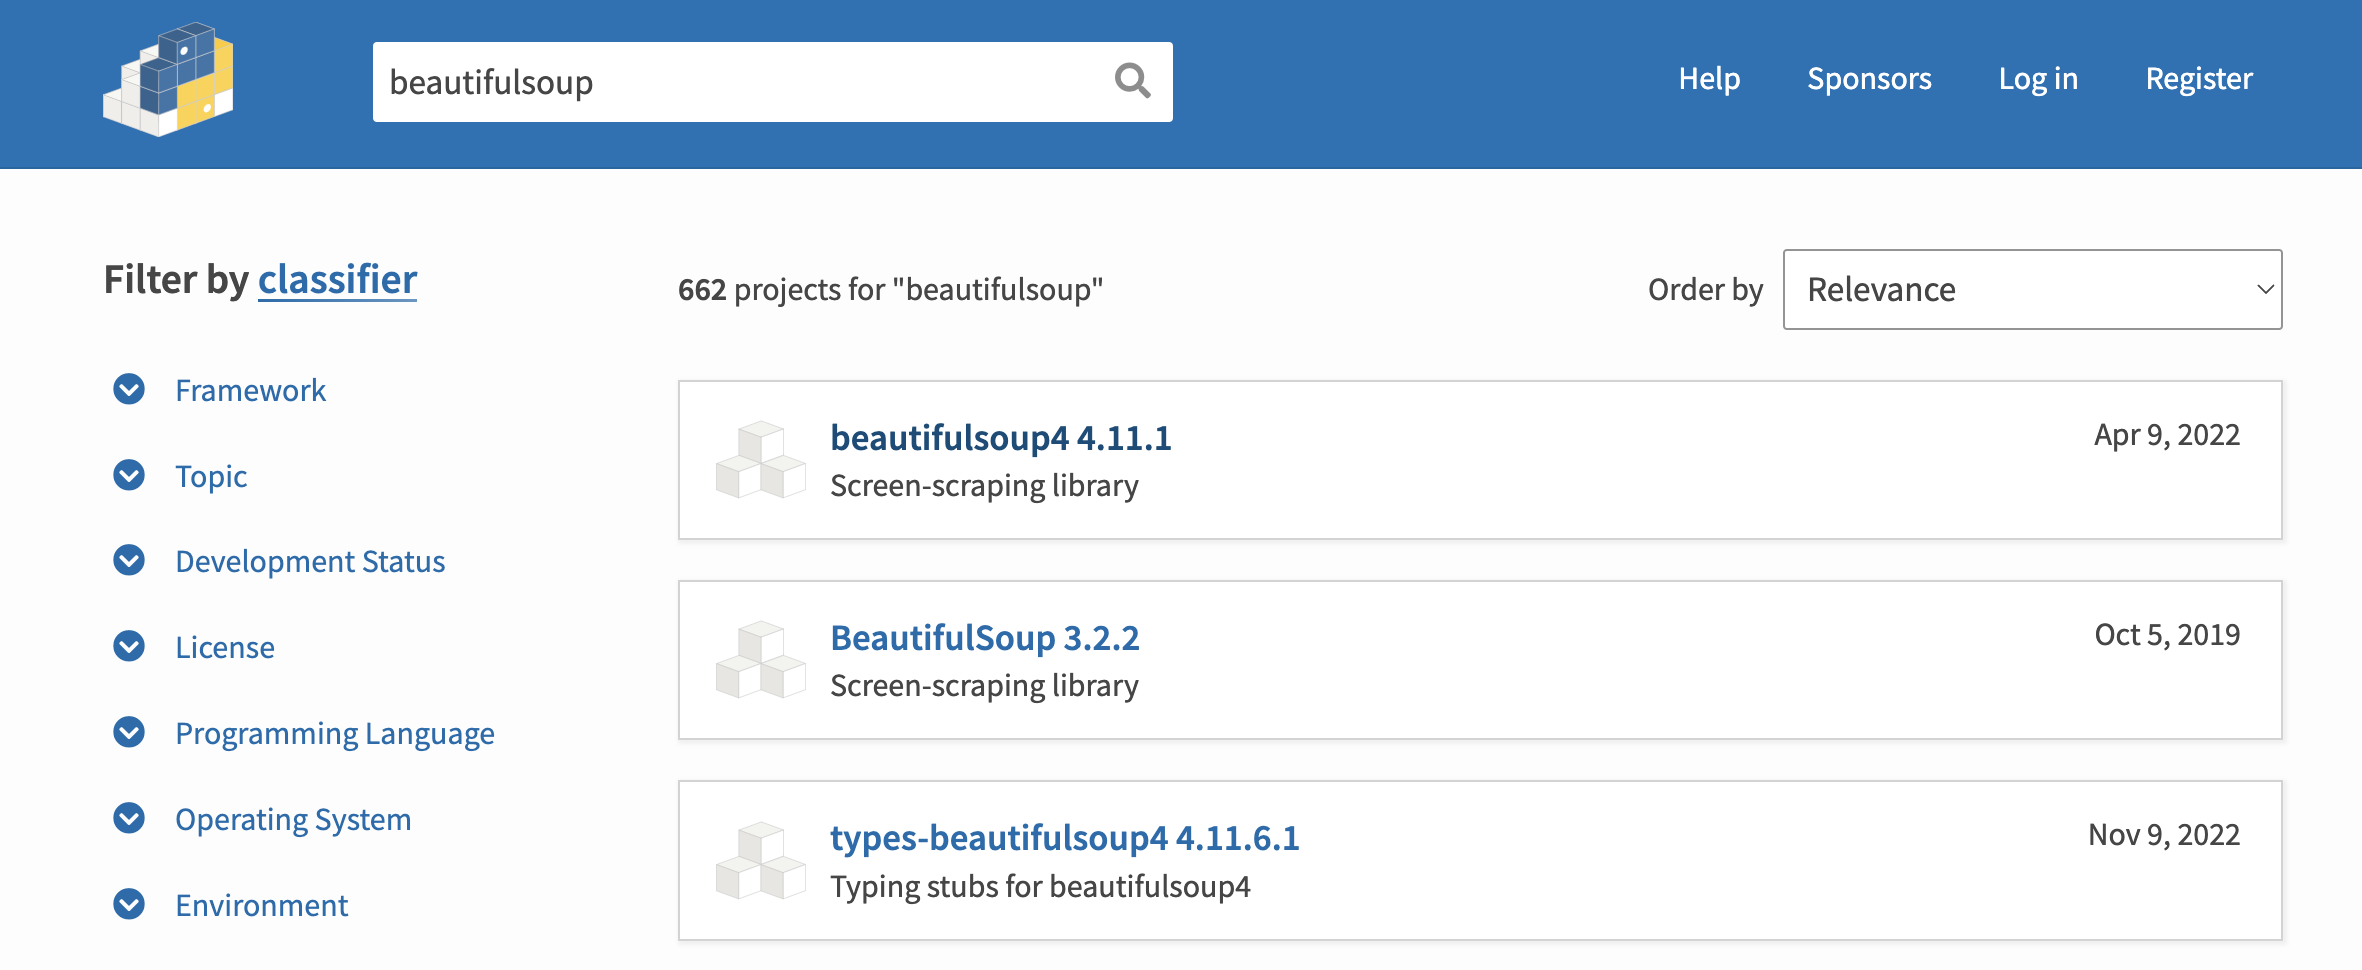Expand the Operating System chevron
This screenshot has height=970, width=2362.
(129, 818)
